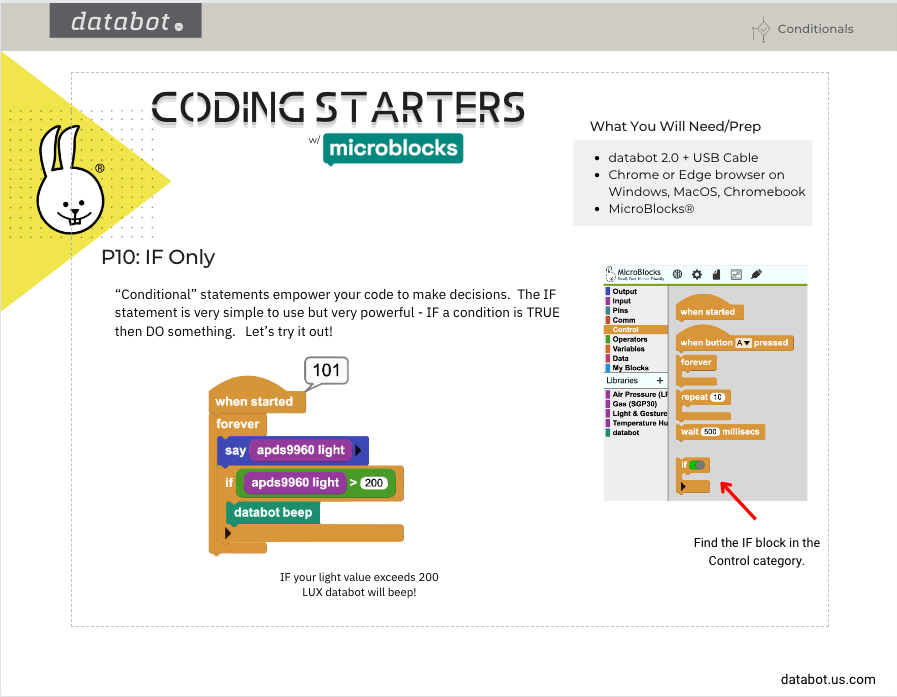This screenshot has height=697, width=897.
Task: Click the 200 value in the comparison block
Action: click(x=374, y=483)
